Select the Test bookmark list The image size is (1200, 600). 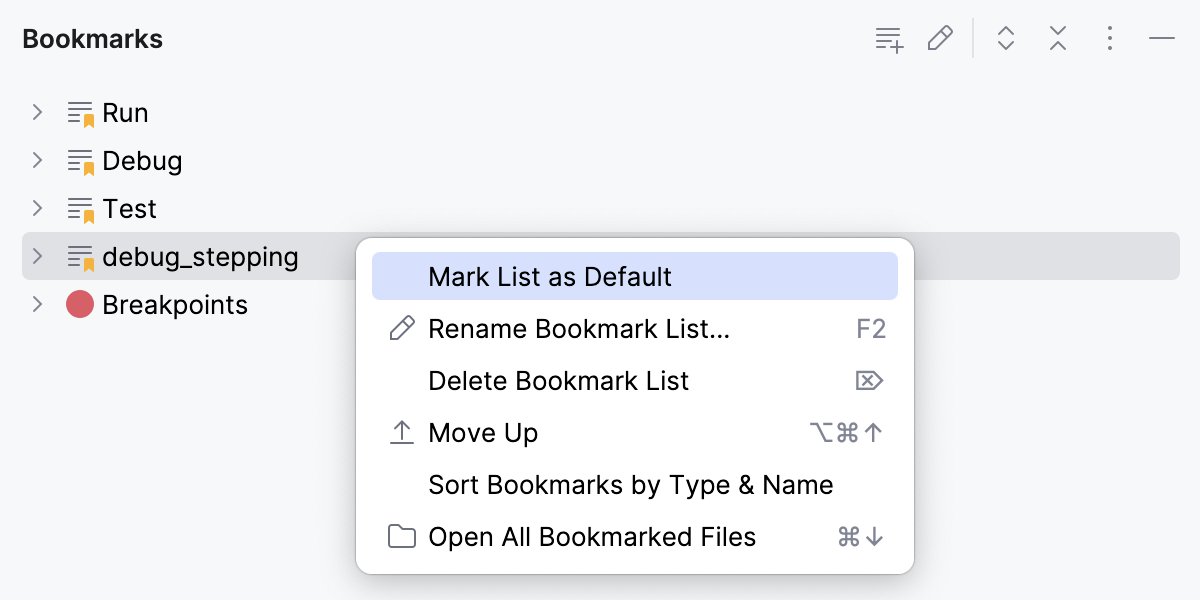coord(131,208)
